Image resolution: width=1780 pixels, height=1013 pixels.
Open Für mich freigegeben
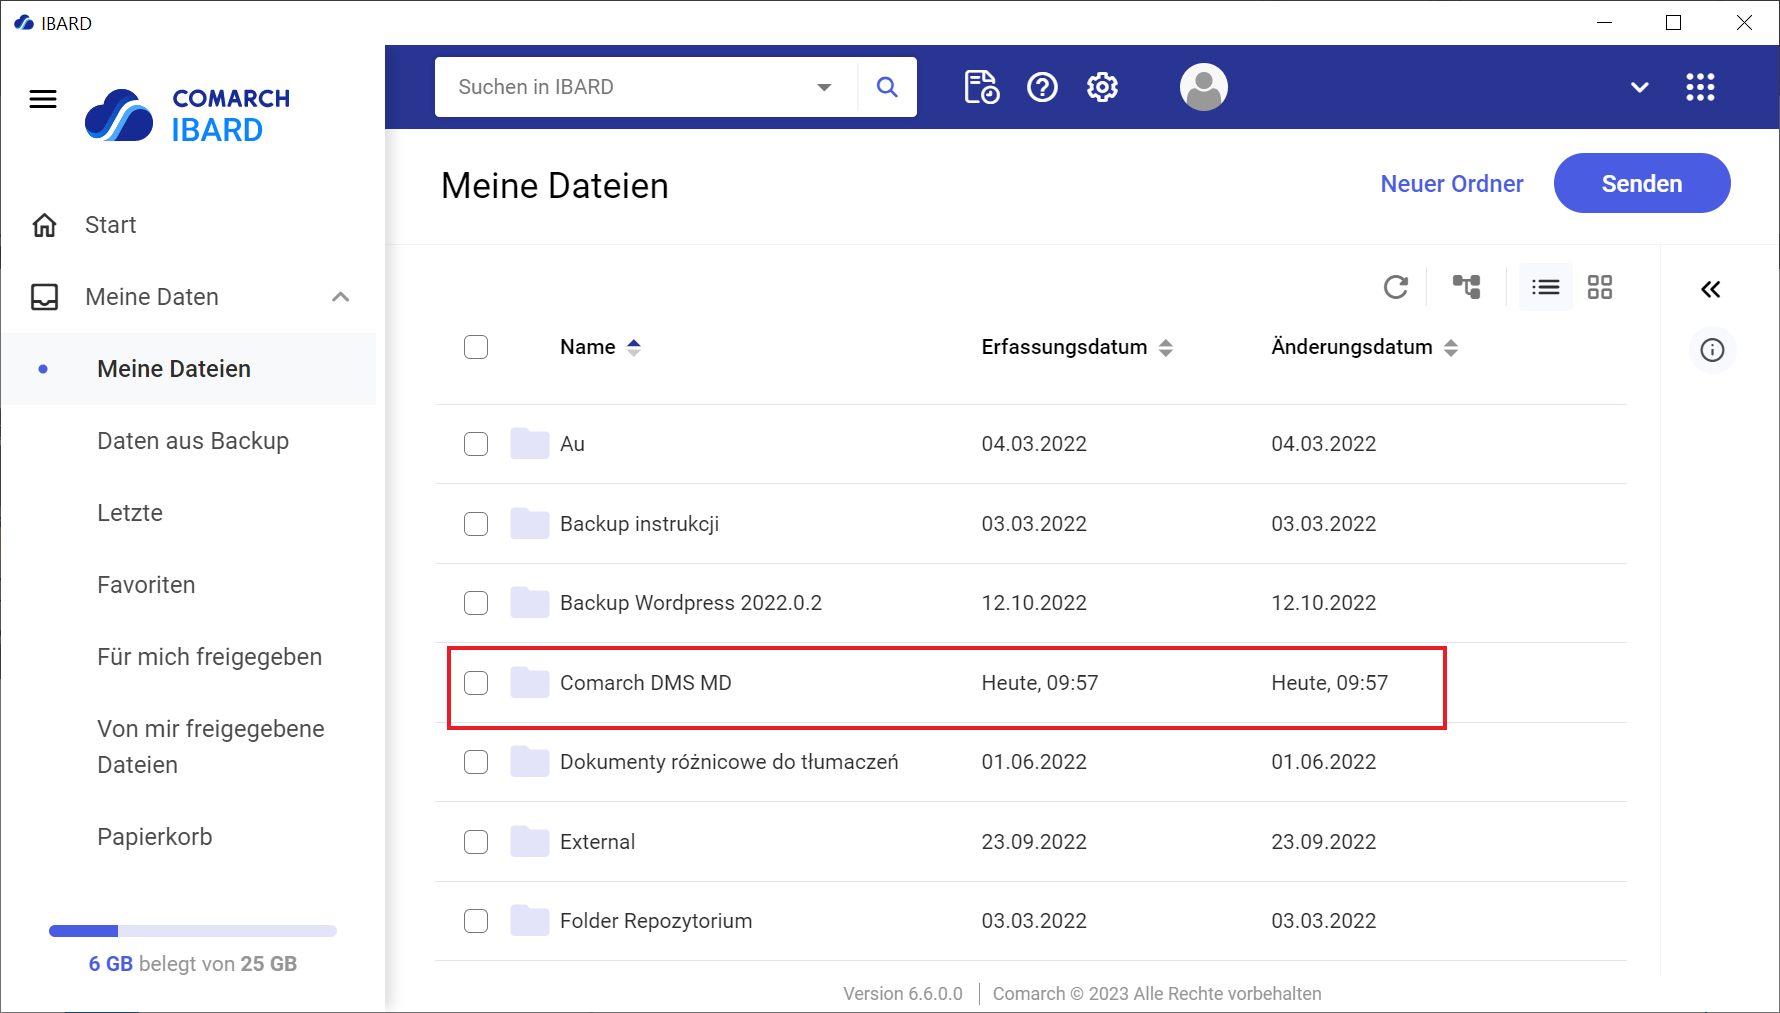(210, 657)
